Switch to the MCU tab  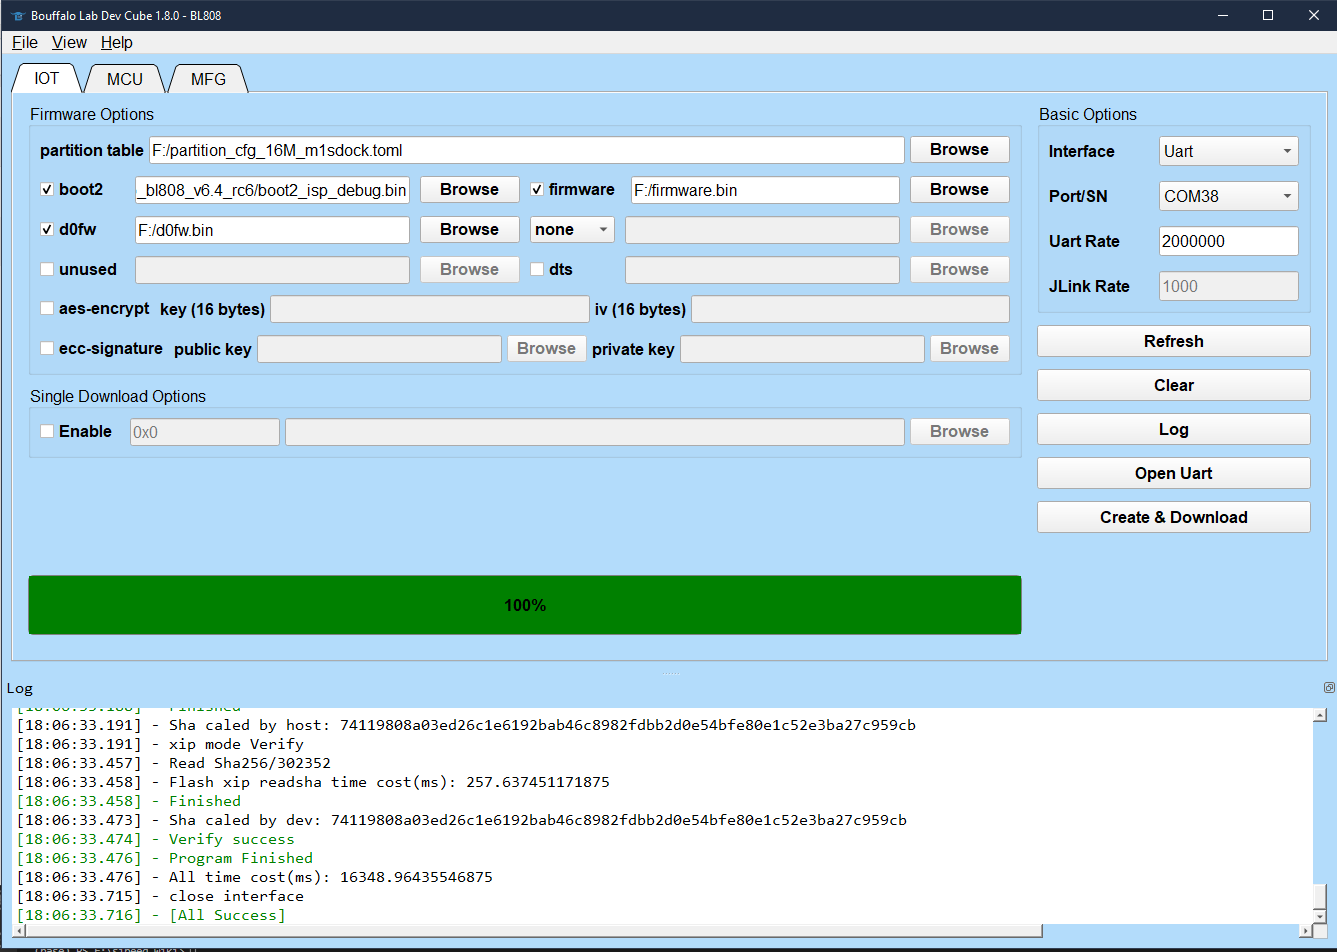tap(125, 79)
